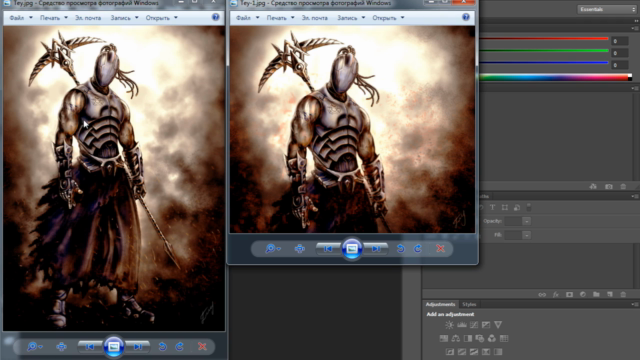640x360 pixels.
Task: Toggle smart object filter in Layers panel
Action: (517, 207)
